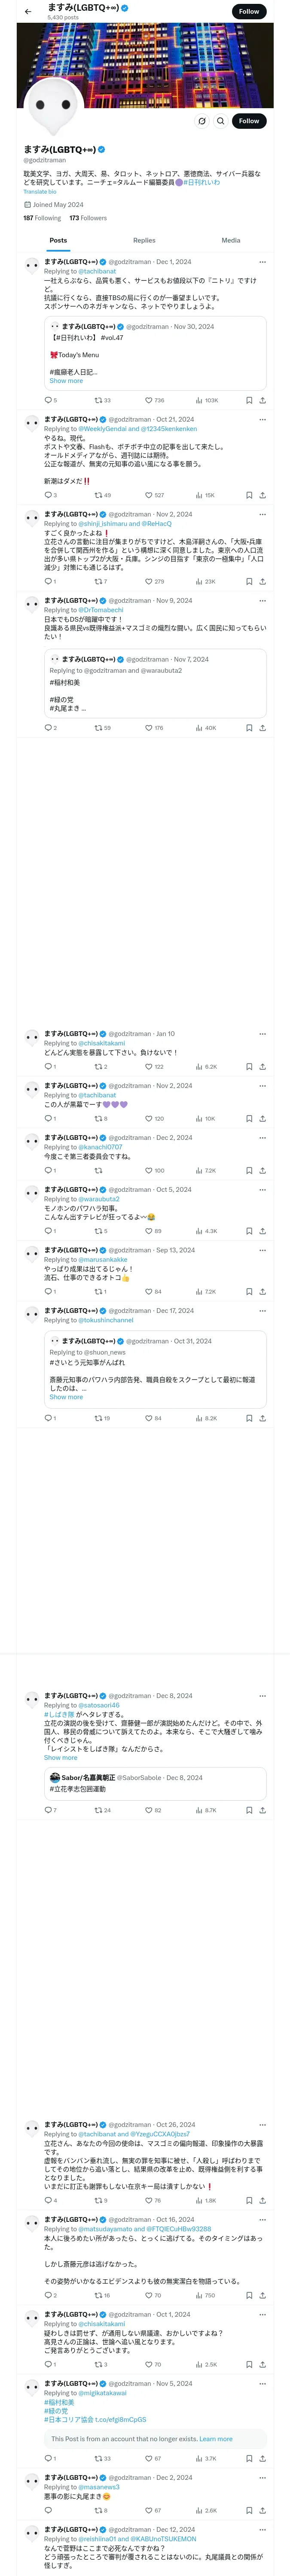Open the ghost profile picture on the banner
The image size is (290, 2576).
[52, 105]
